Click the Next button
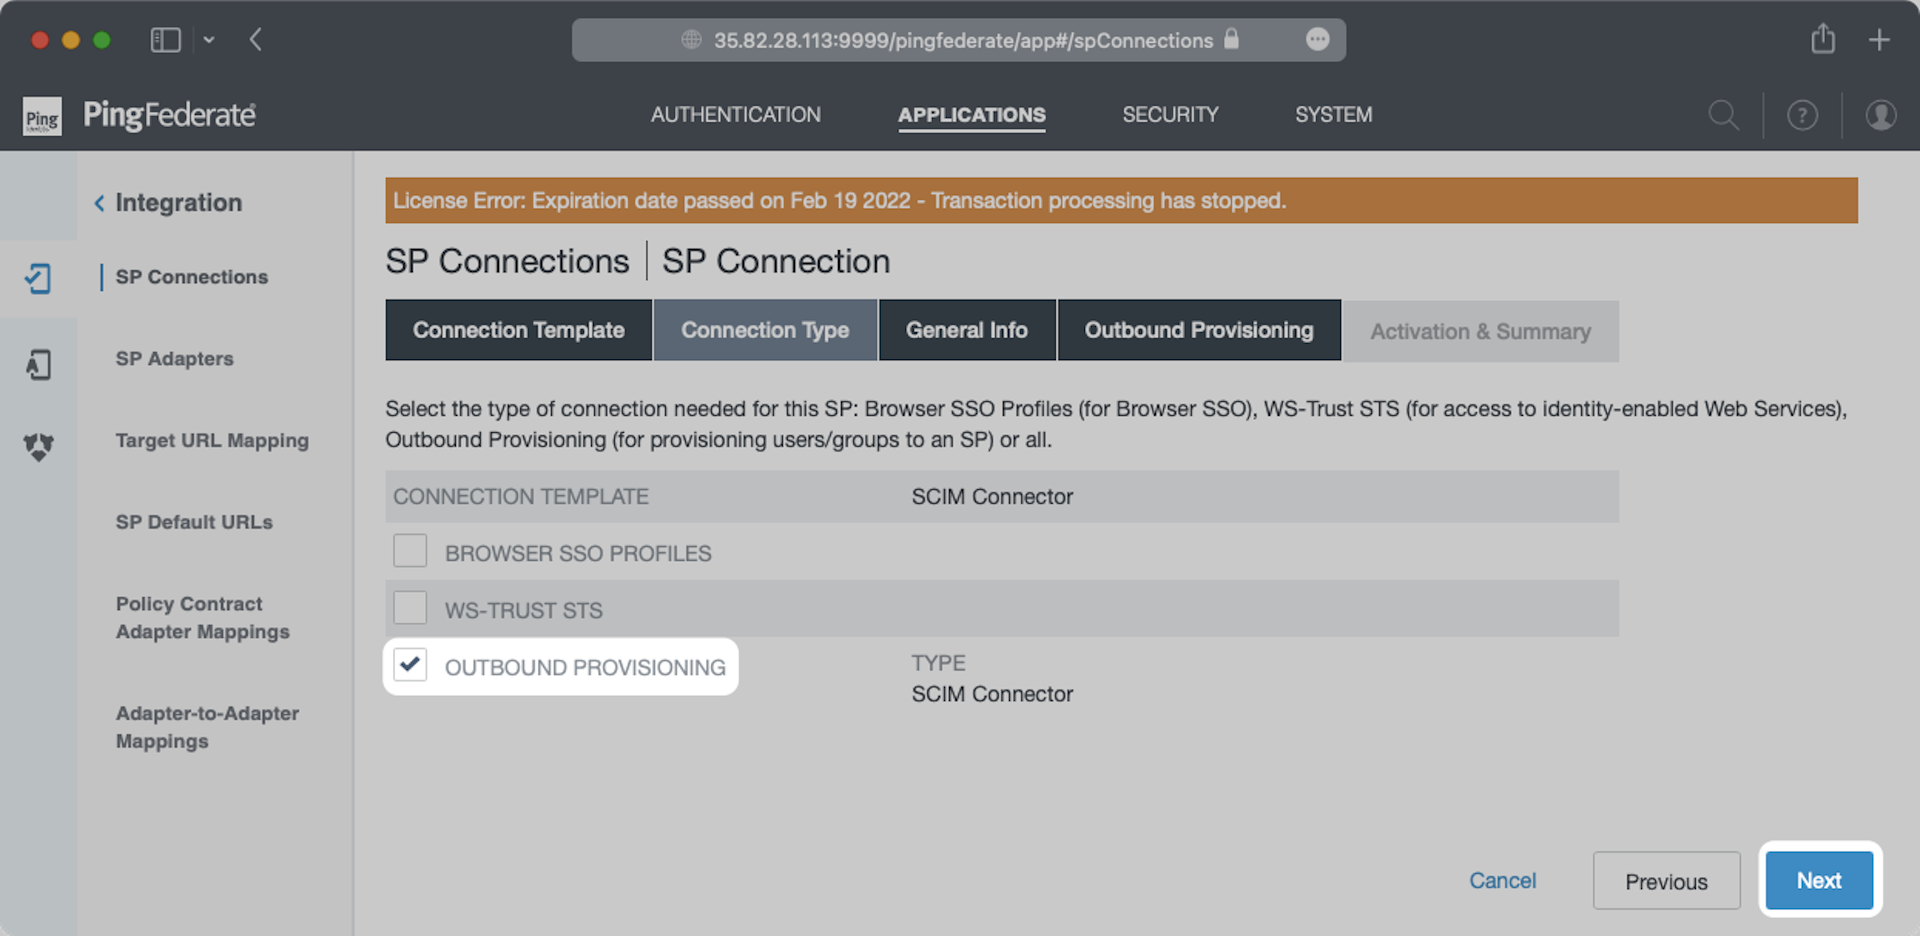Screen dimensions: 1920x936 (x=1818, y=880)
